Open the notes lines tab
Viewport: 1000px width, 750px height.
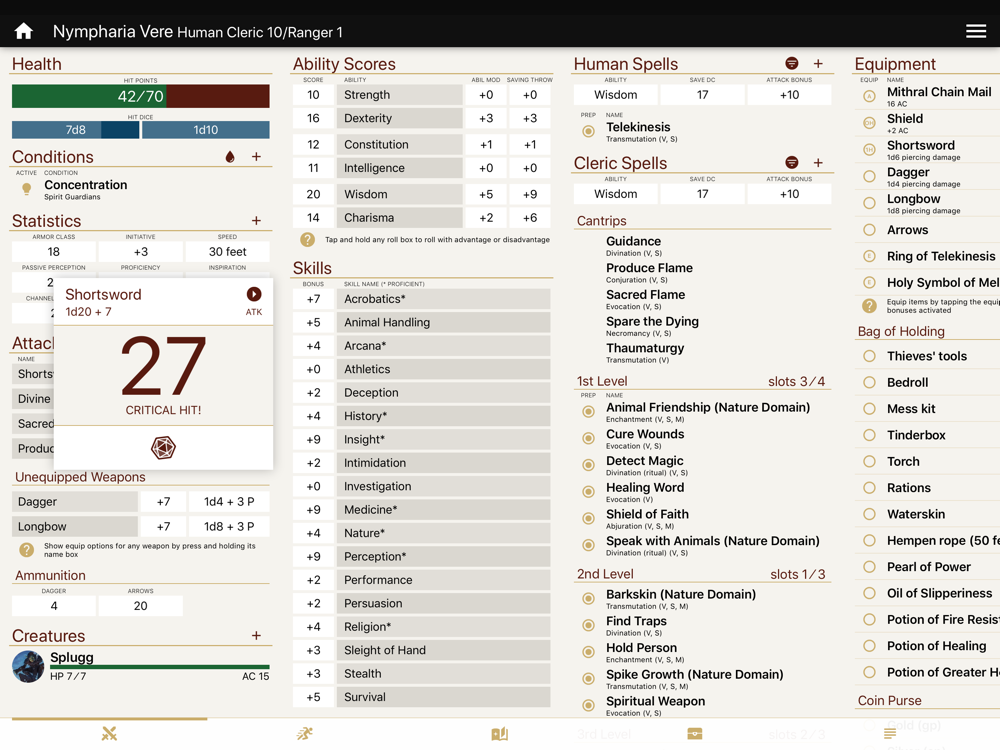pos(890,734)
